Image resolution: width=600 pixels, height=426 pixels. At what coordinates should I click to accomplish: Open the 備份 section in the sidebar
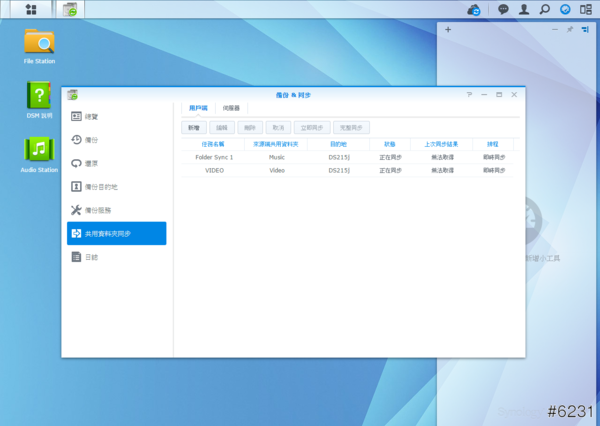click(x=91, y=140)
